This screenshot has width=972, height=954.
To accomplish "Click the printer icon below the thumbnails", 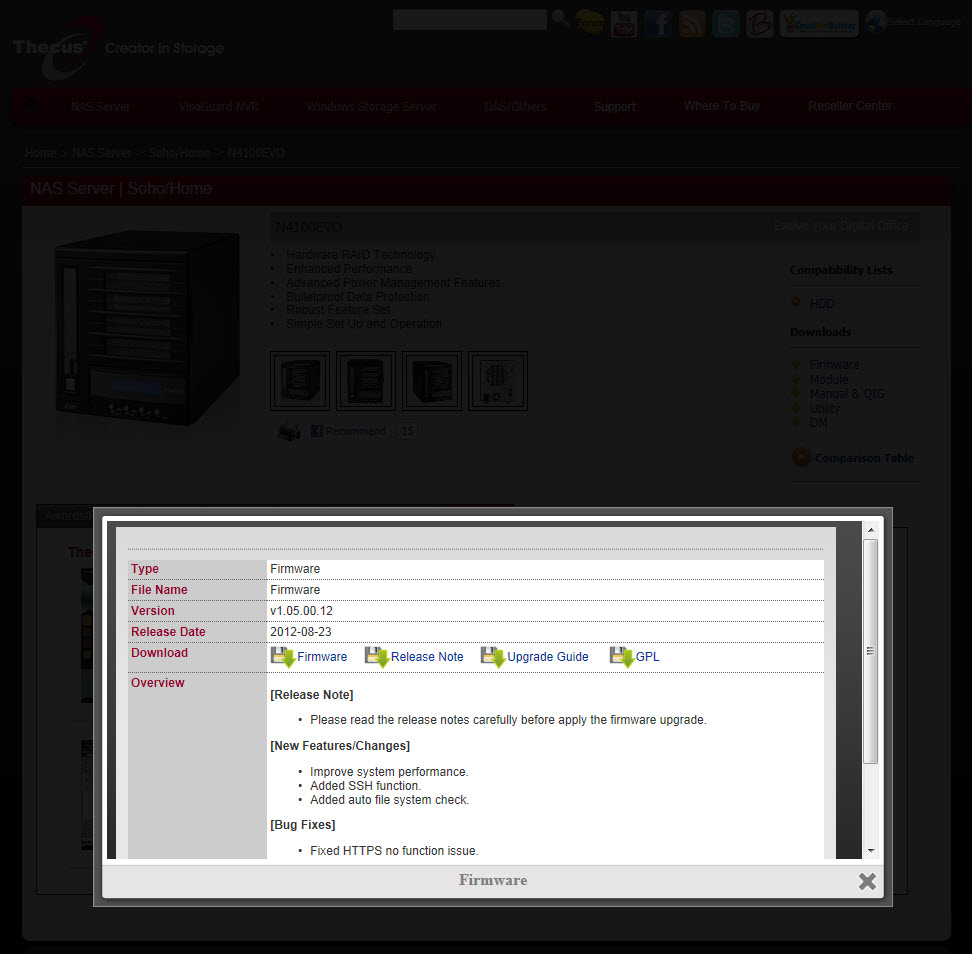I will 289,431.
